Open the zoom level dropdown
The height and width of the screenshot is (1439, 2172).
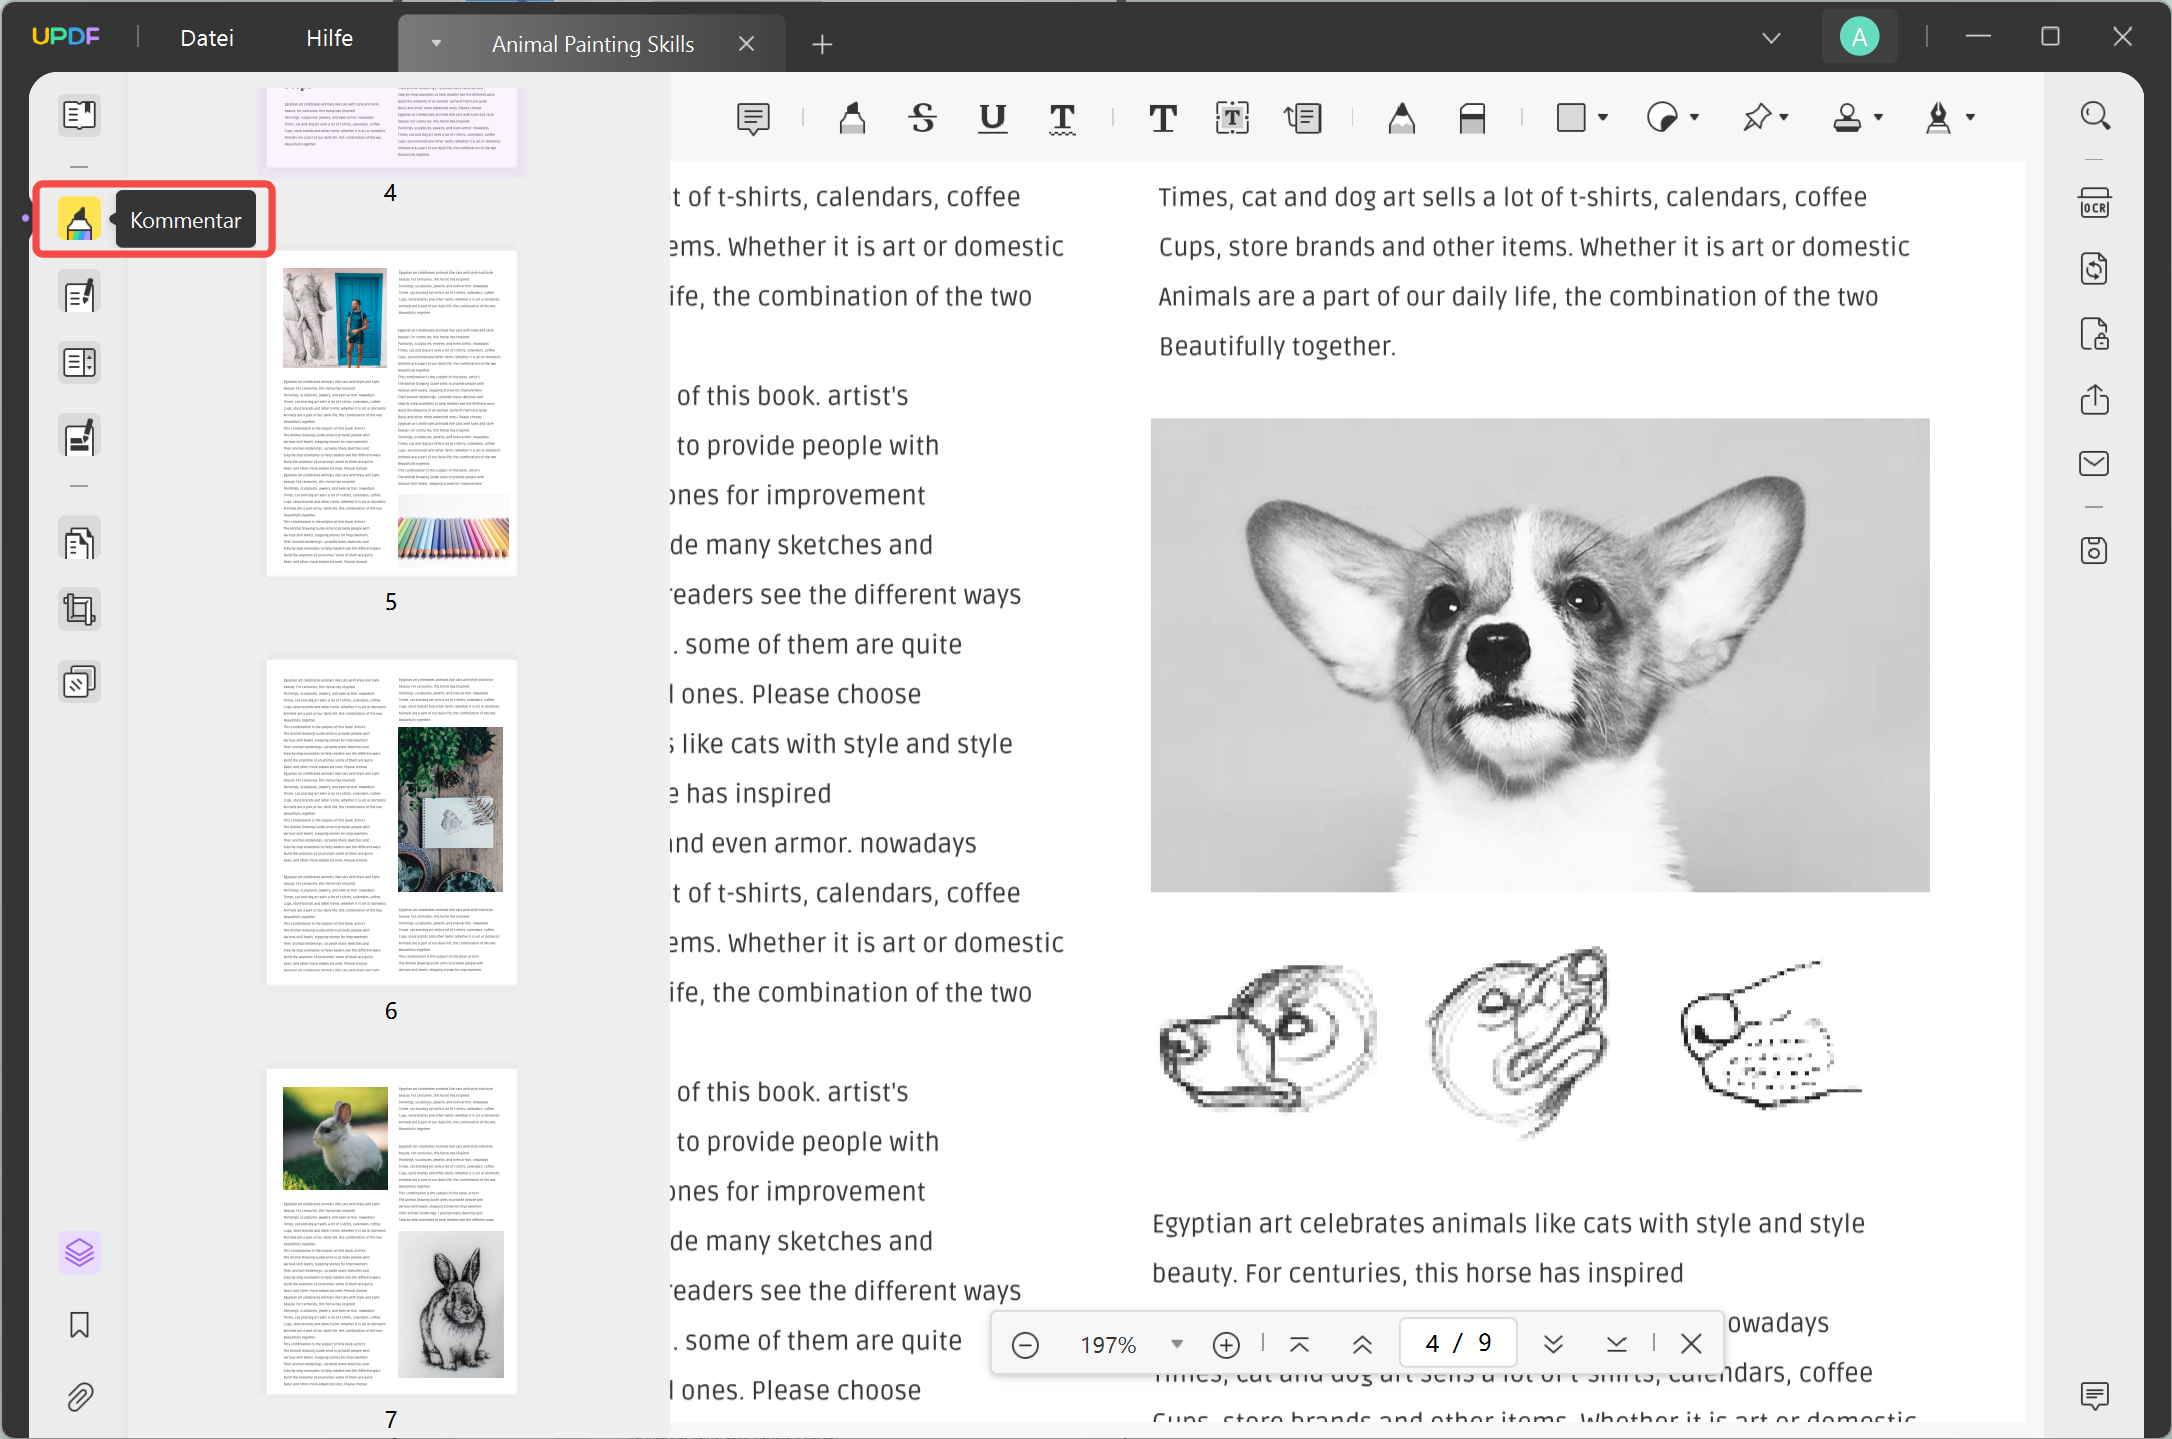click(1177, 1344)
